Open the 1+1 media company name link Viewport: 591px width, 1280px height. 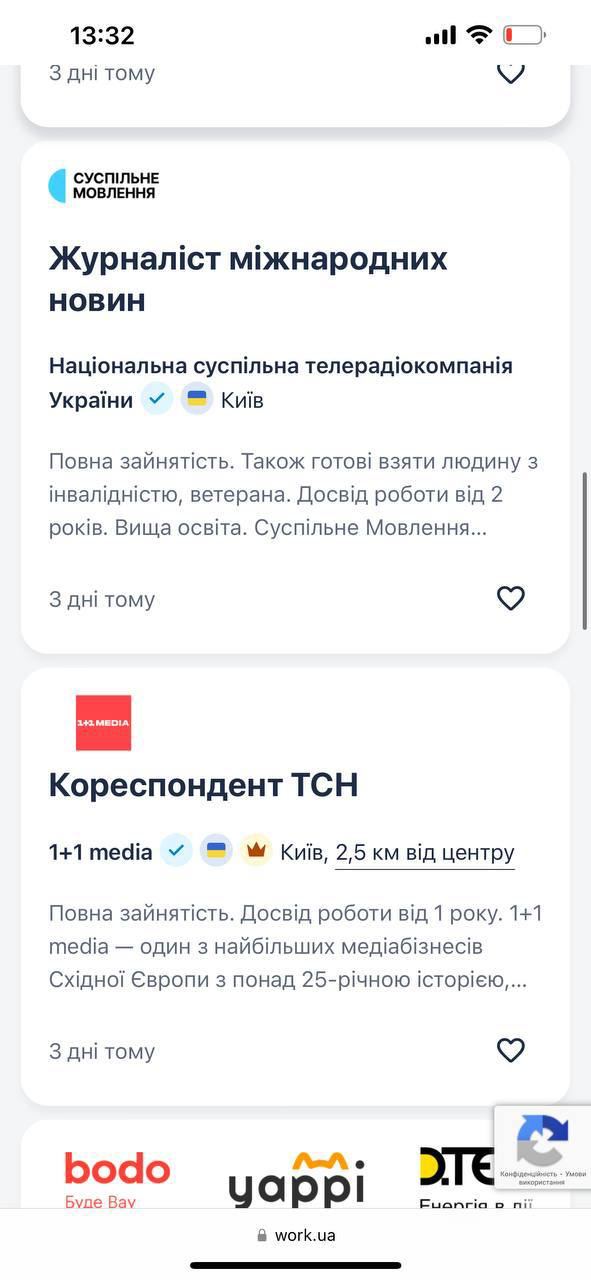pyautogui.click(x=101, y=852)
